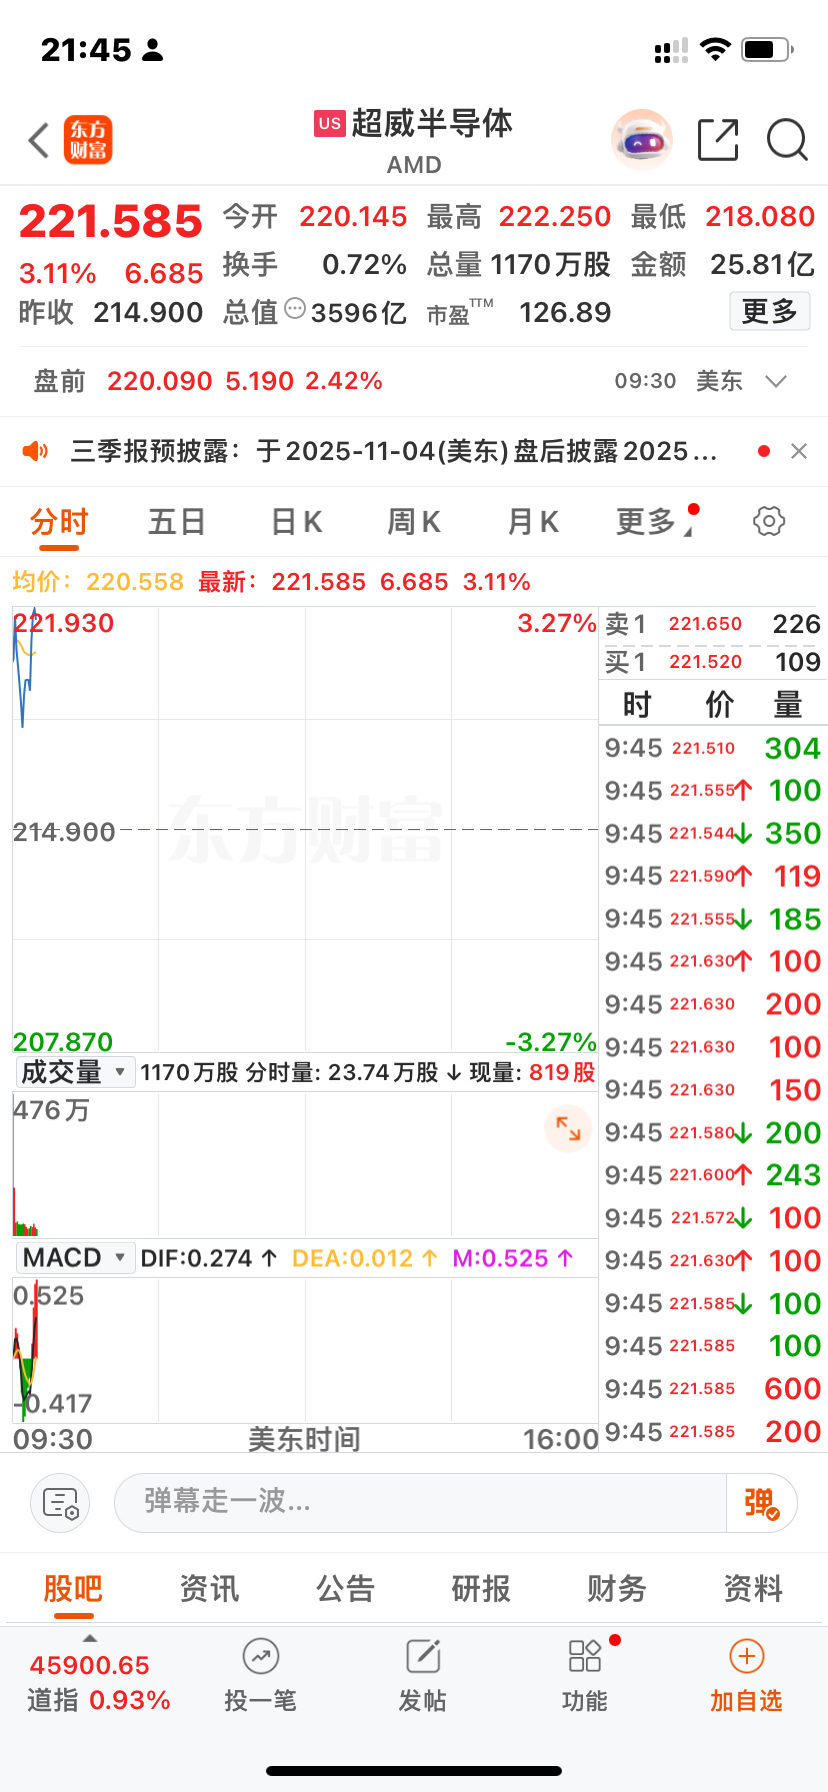The height and width of the screenshot is (1792, 828).
Task: Open the 股吧 tab
Action: (x=73, y=1589)
